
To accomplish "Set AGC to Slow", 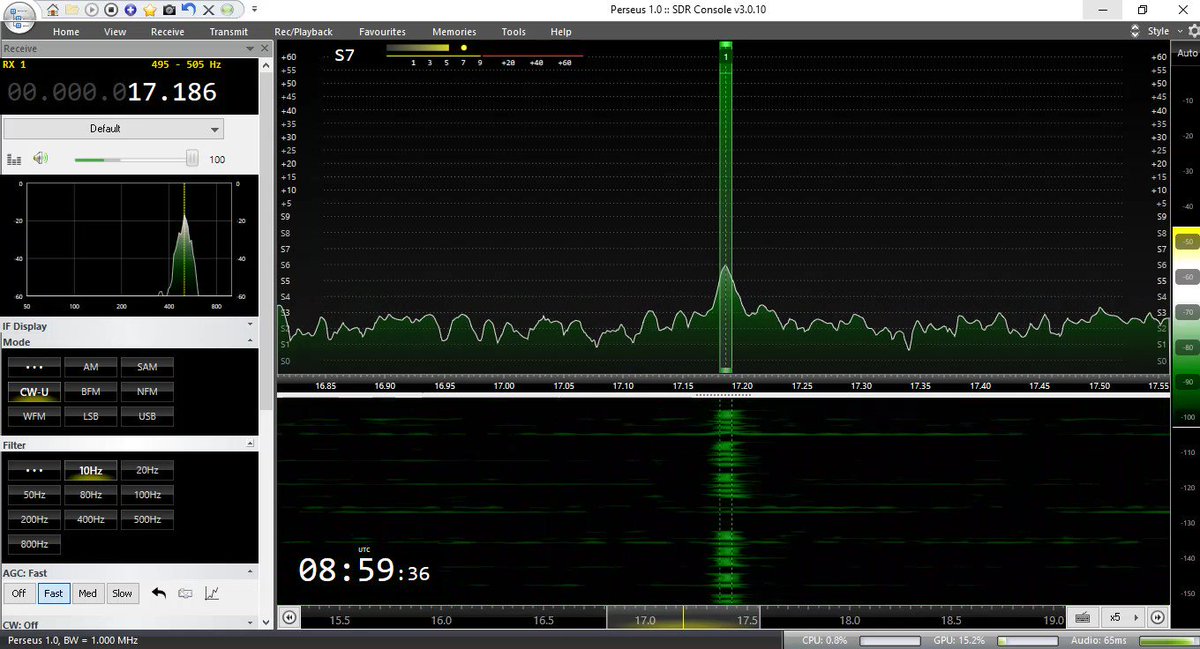I will [x=122, y=593].
